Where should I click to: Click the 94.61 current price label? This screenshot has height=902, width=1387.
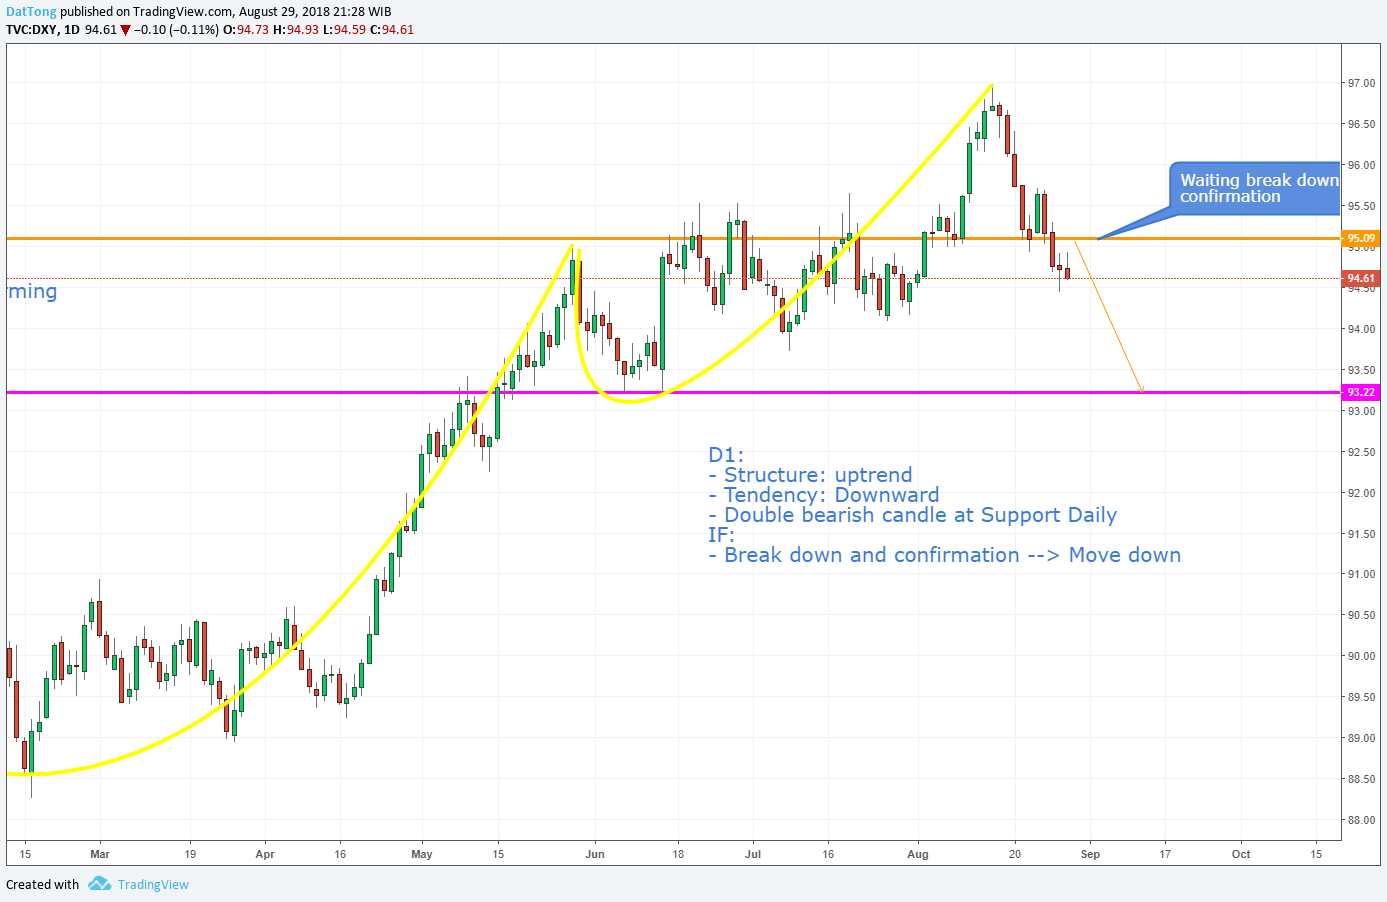1361,278
